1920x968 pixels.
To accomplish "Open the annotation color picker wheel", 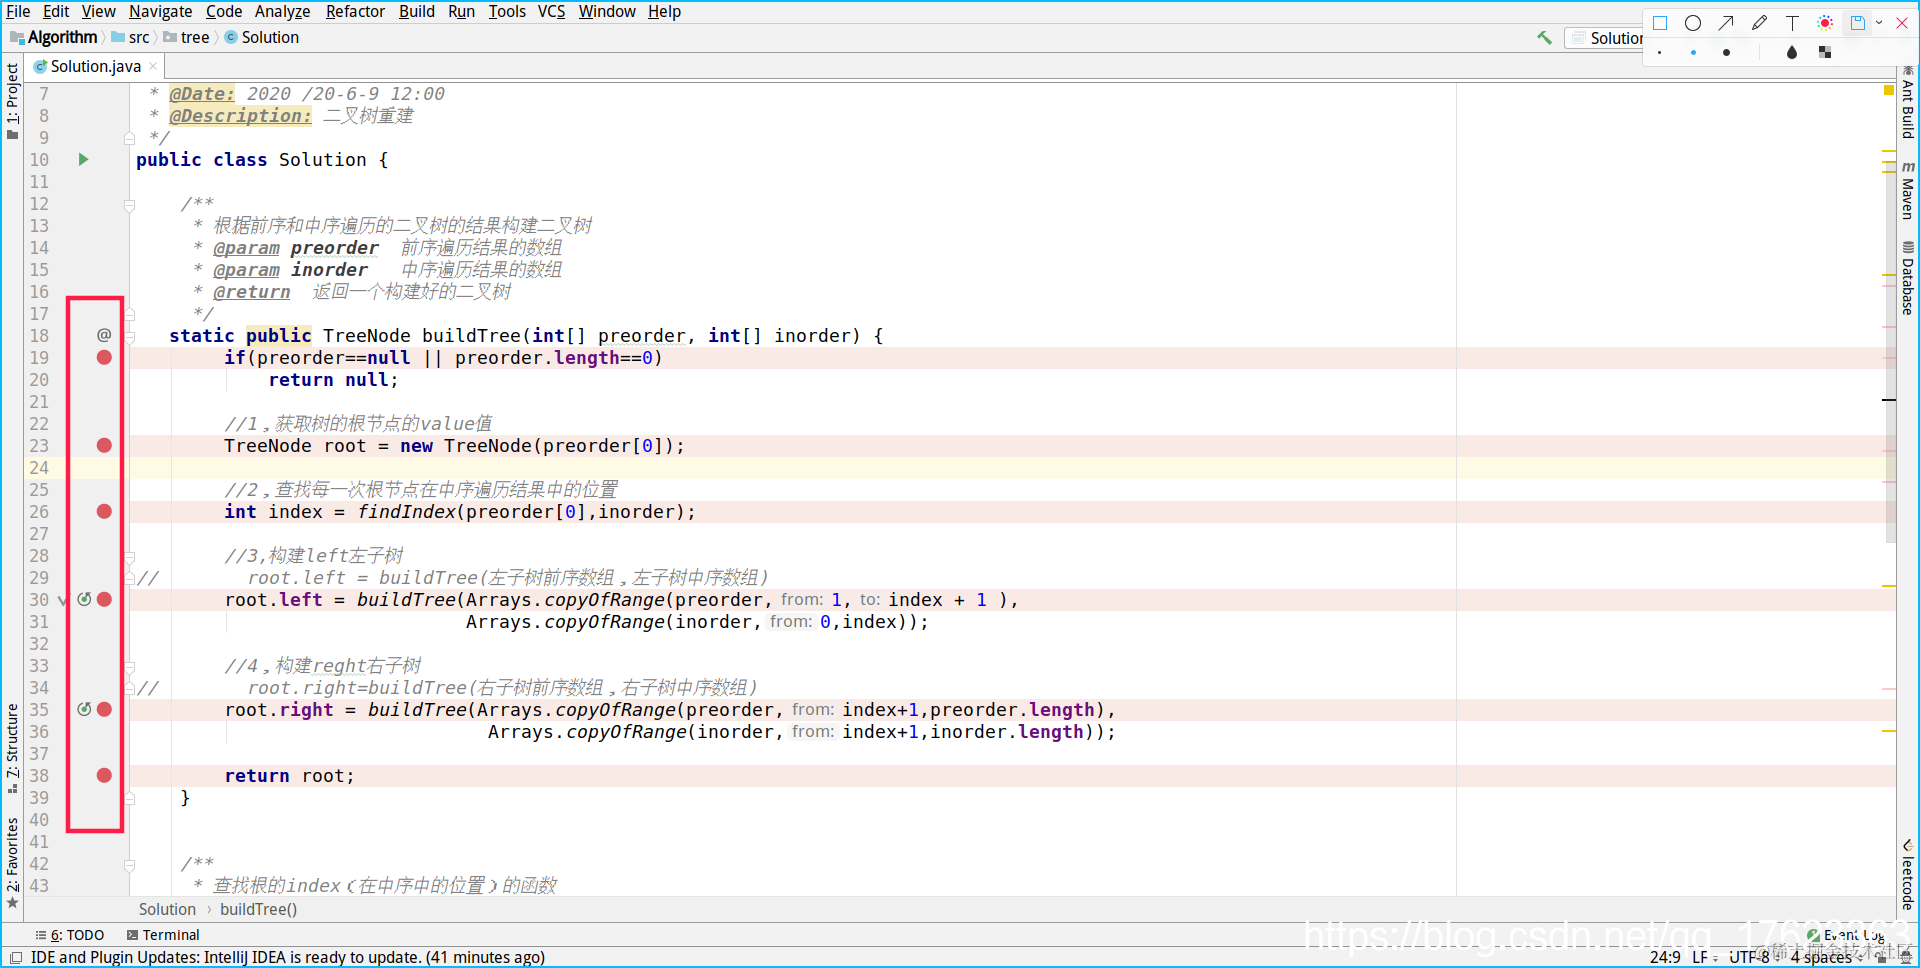I will point(1825,23).
